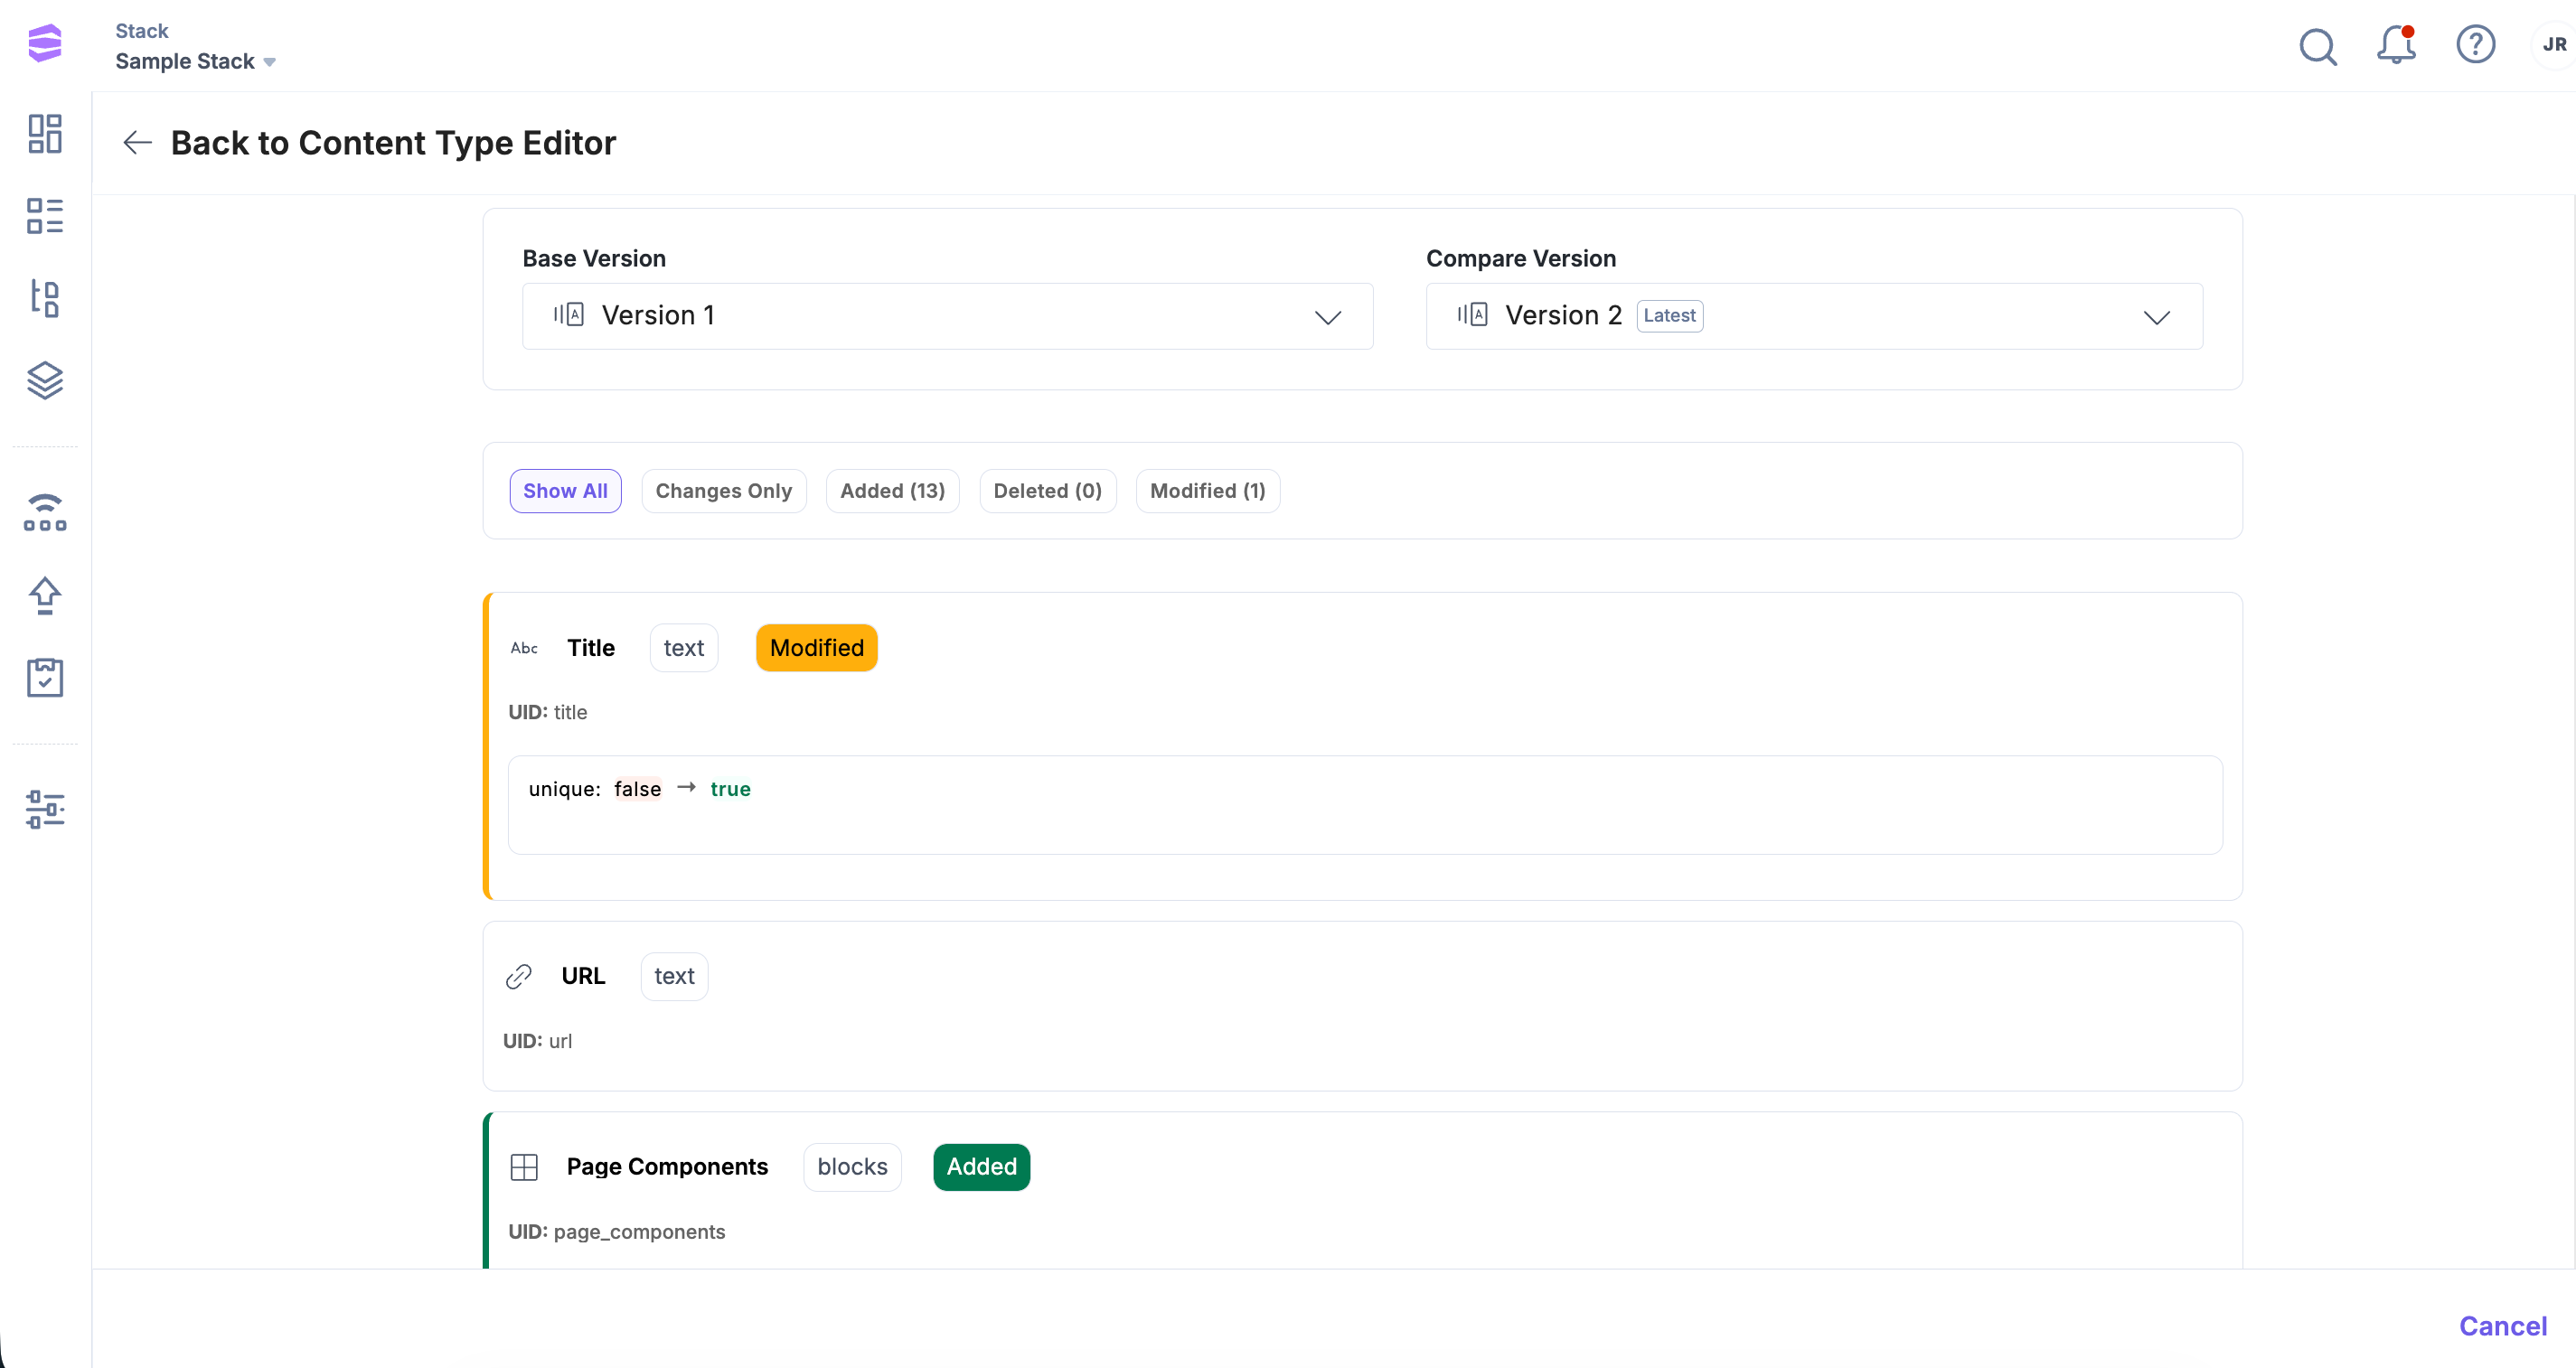The image size is (2576, 1368).
Task: Toggle the Changes Only filter
Action: [x=723, y=491]
